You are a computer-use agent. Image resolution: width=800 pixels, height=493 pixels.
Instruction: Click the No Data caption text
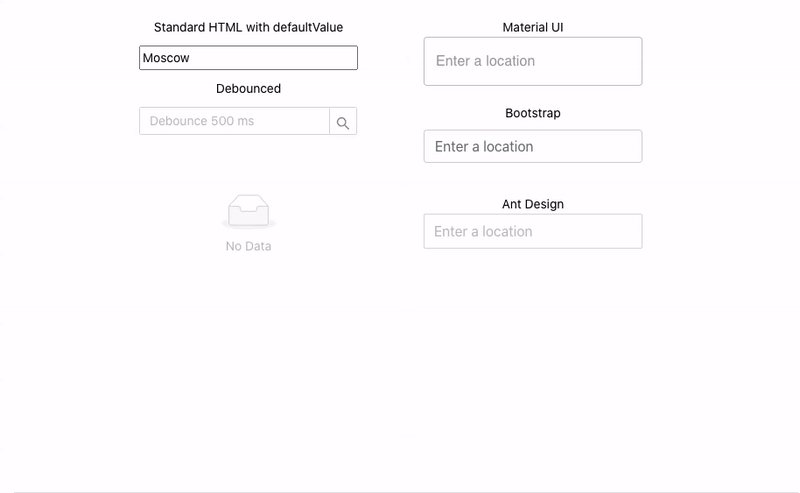coord(248,246)
